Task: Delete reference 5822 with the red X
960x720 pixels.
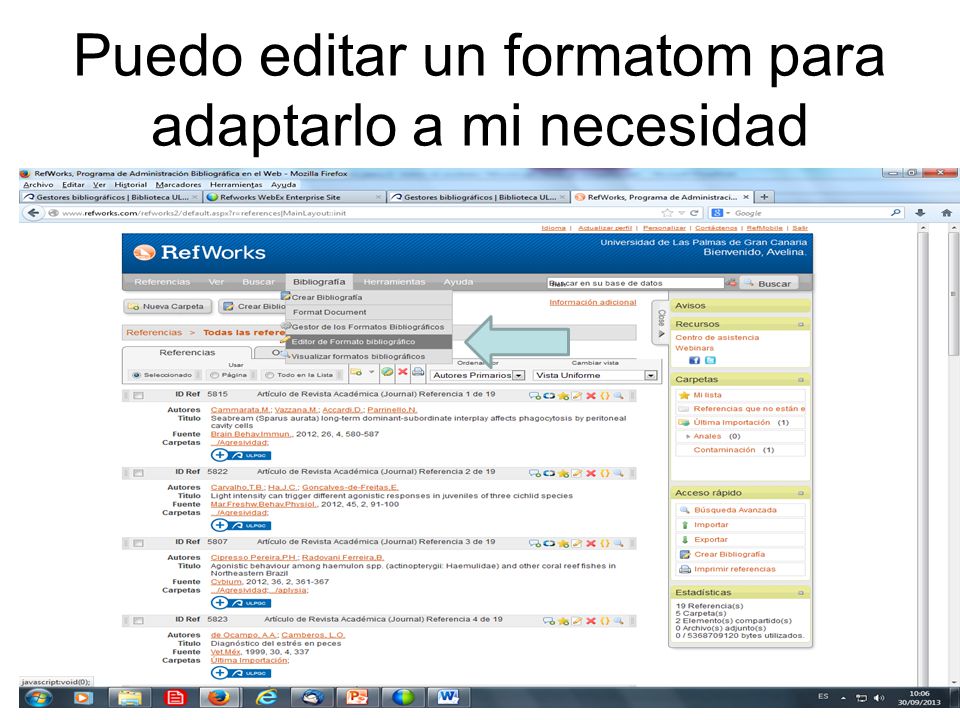Action: [591, 473]
